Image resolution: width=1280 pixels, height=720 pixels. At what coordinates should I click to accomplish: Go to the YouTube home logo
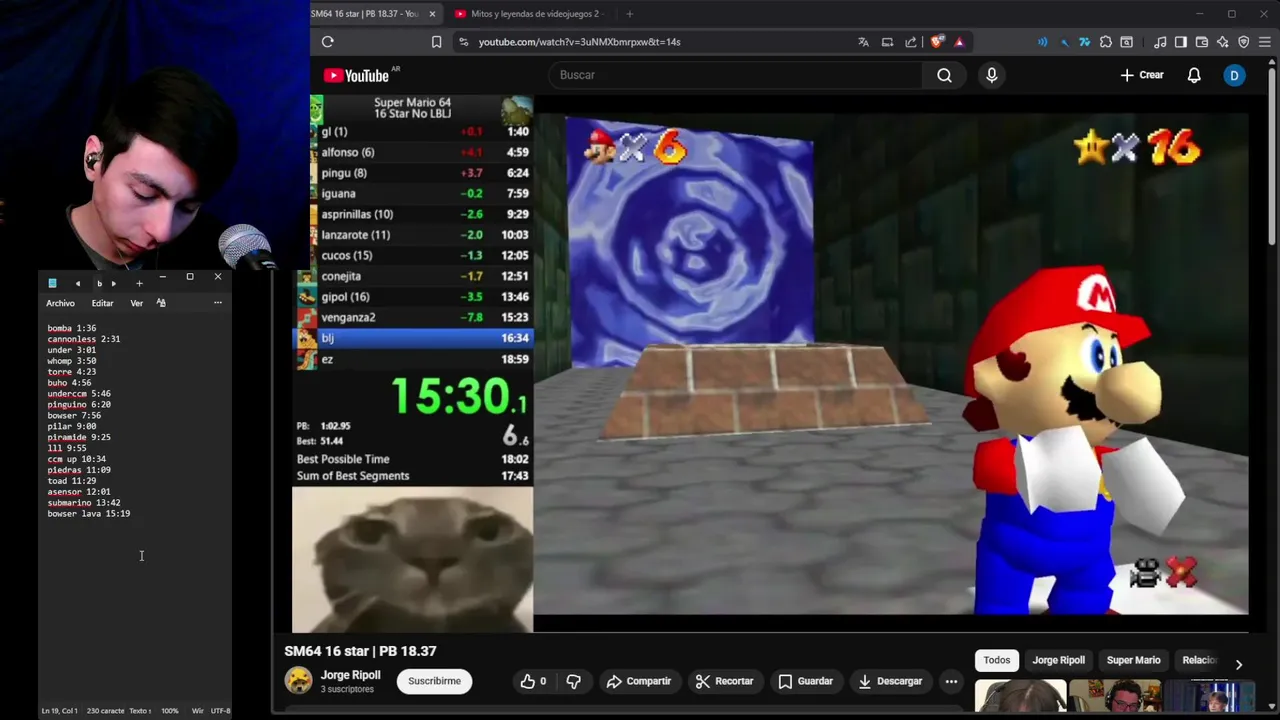point(356,75)
